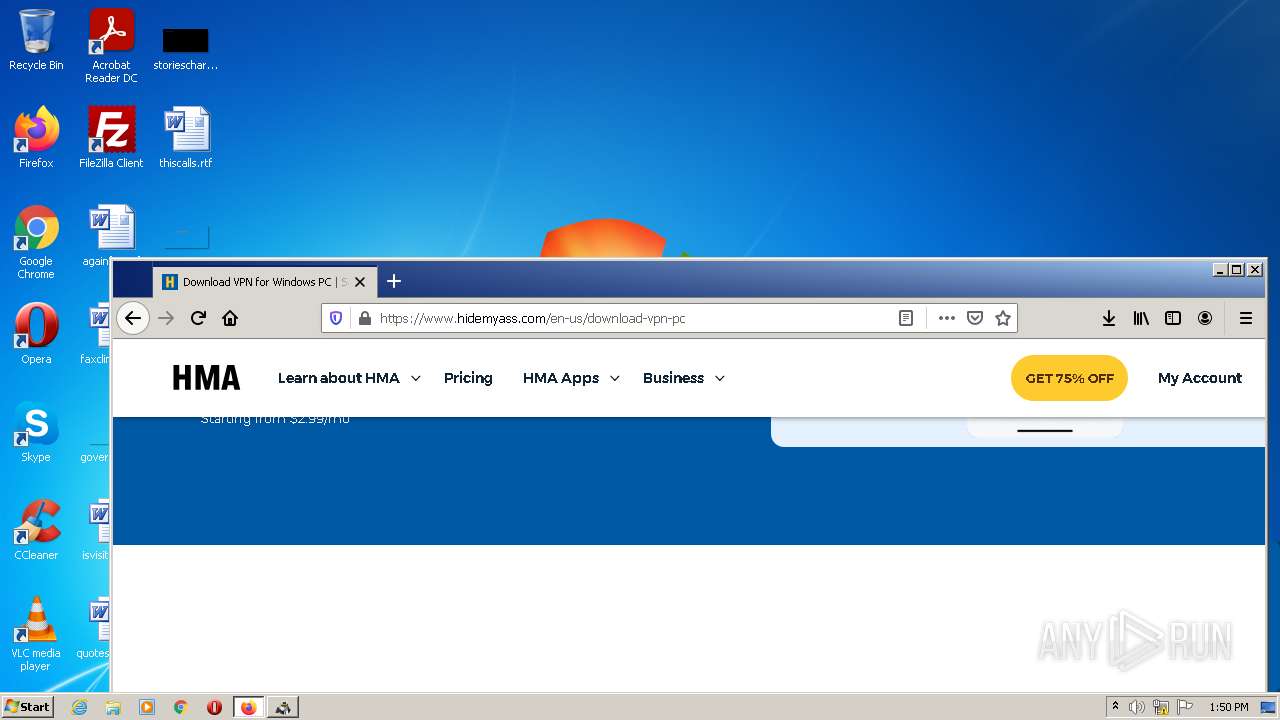This screenshot has width=1280, height=720.
Task: Open My Account link
Action: 1200,378
